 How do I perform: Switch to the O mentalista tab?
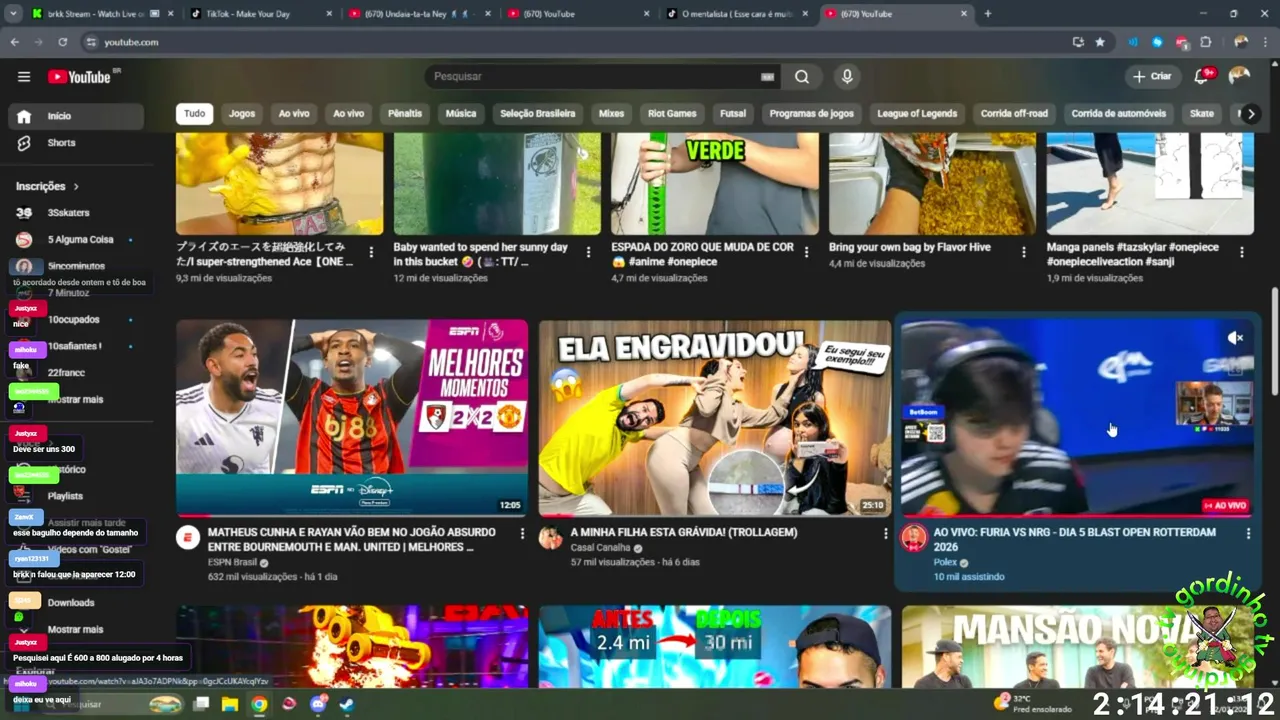click(738, 14)
